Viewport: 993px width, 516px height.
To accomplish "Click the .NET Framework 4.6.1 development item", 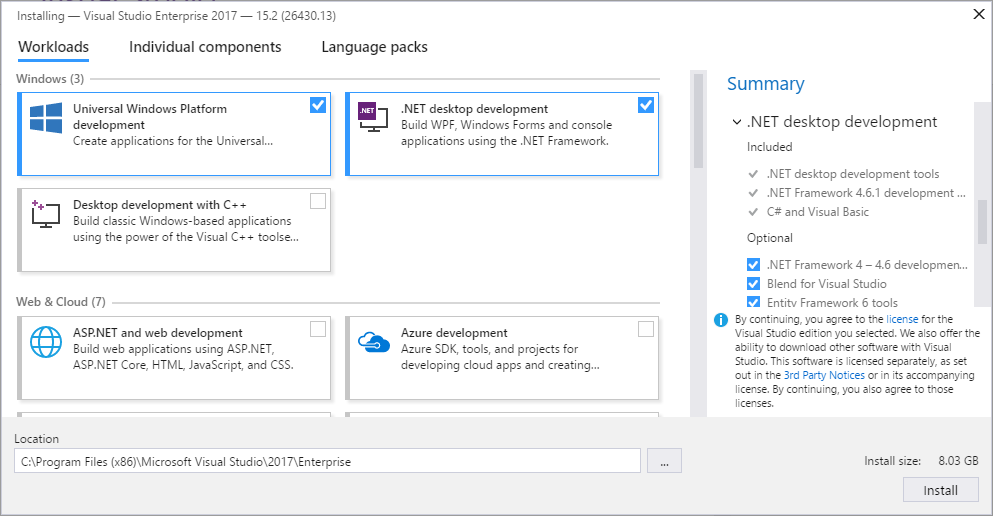I will click(866, 192).
